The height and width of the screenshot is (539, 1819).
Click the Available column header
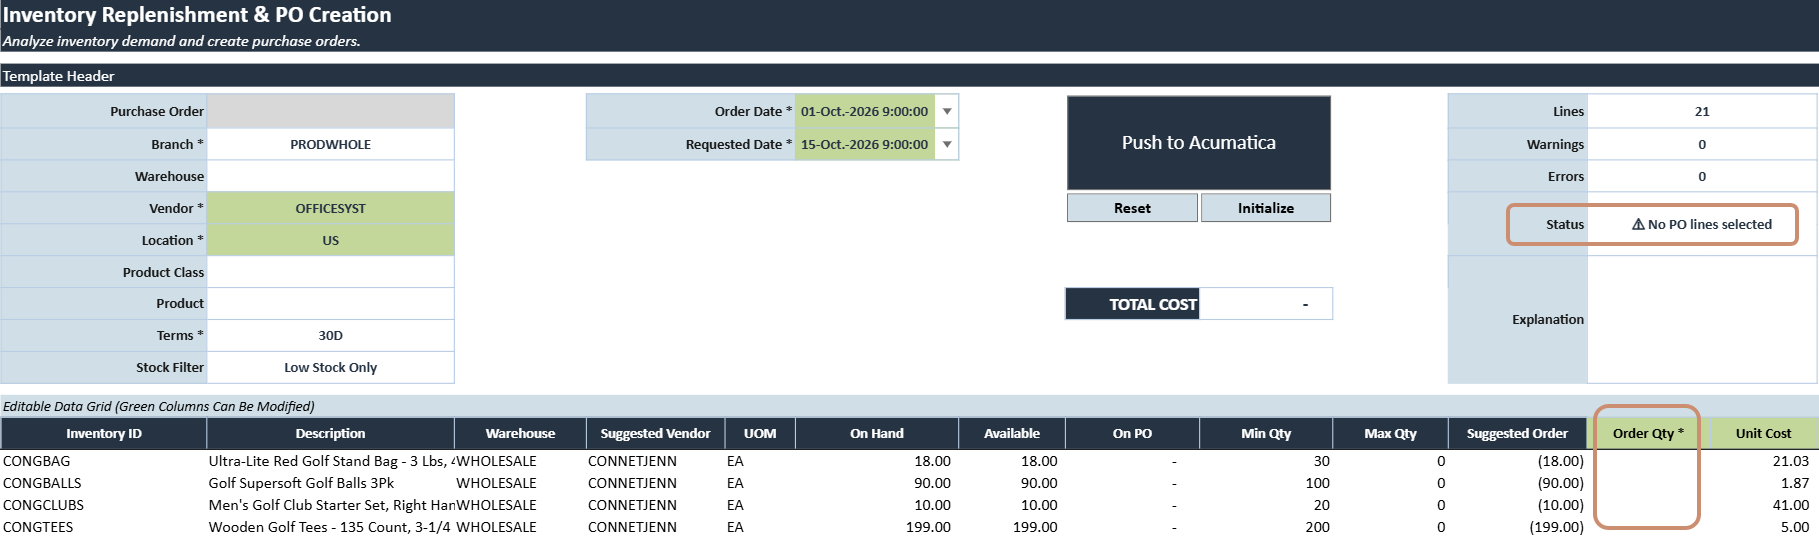1011,433
